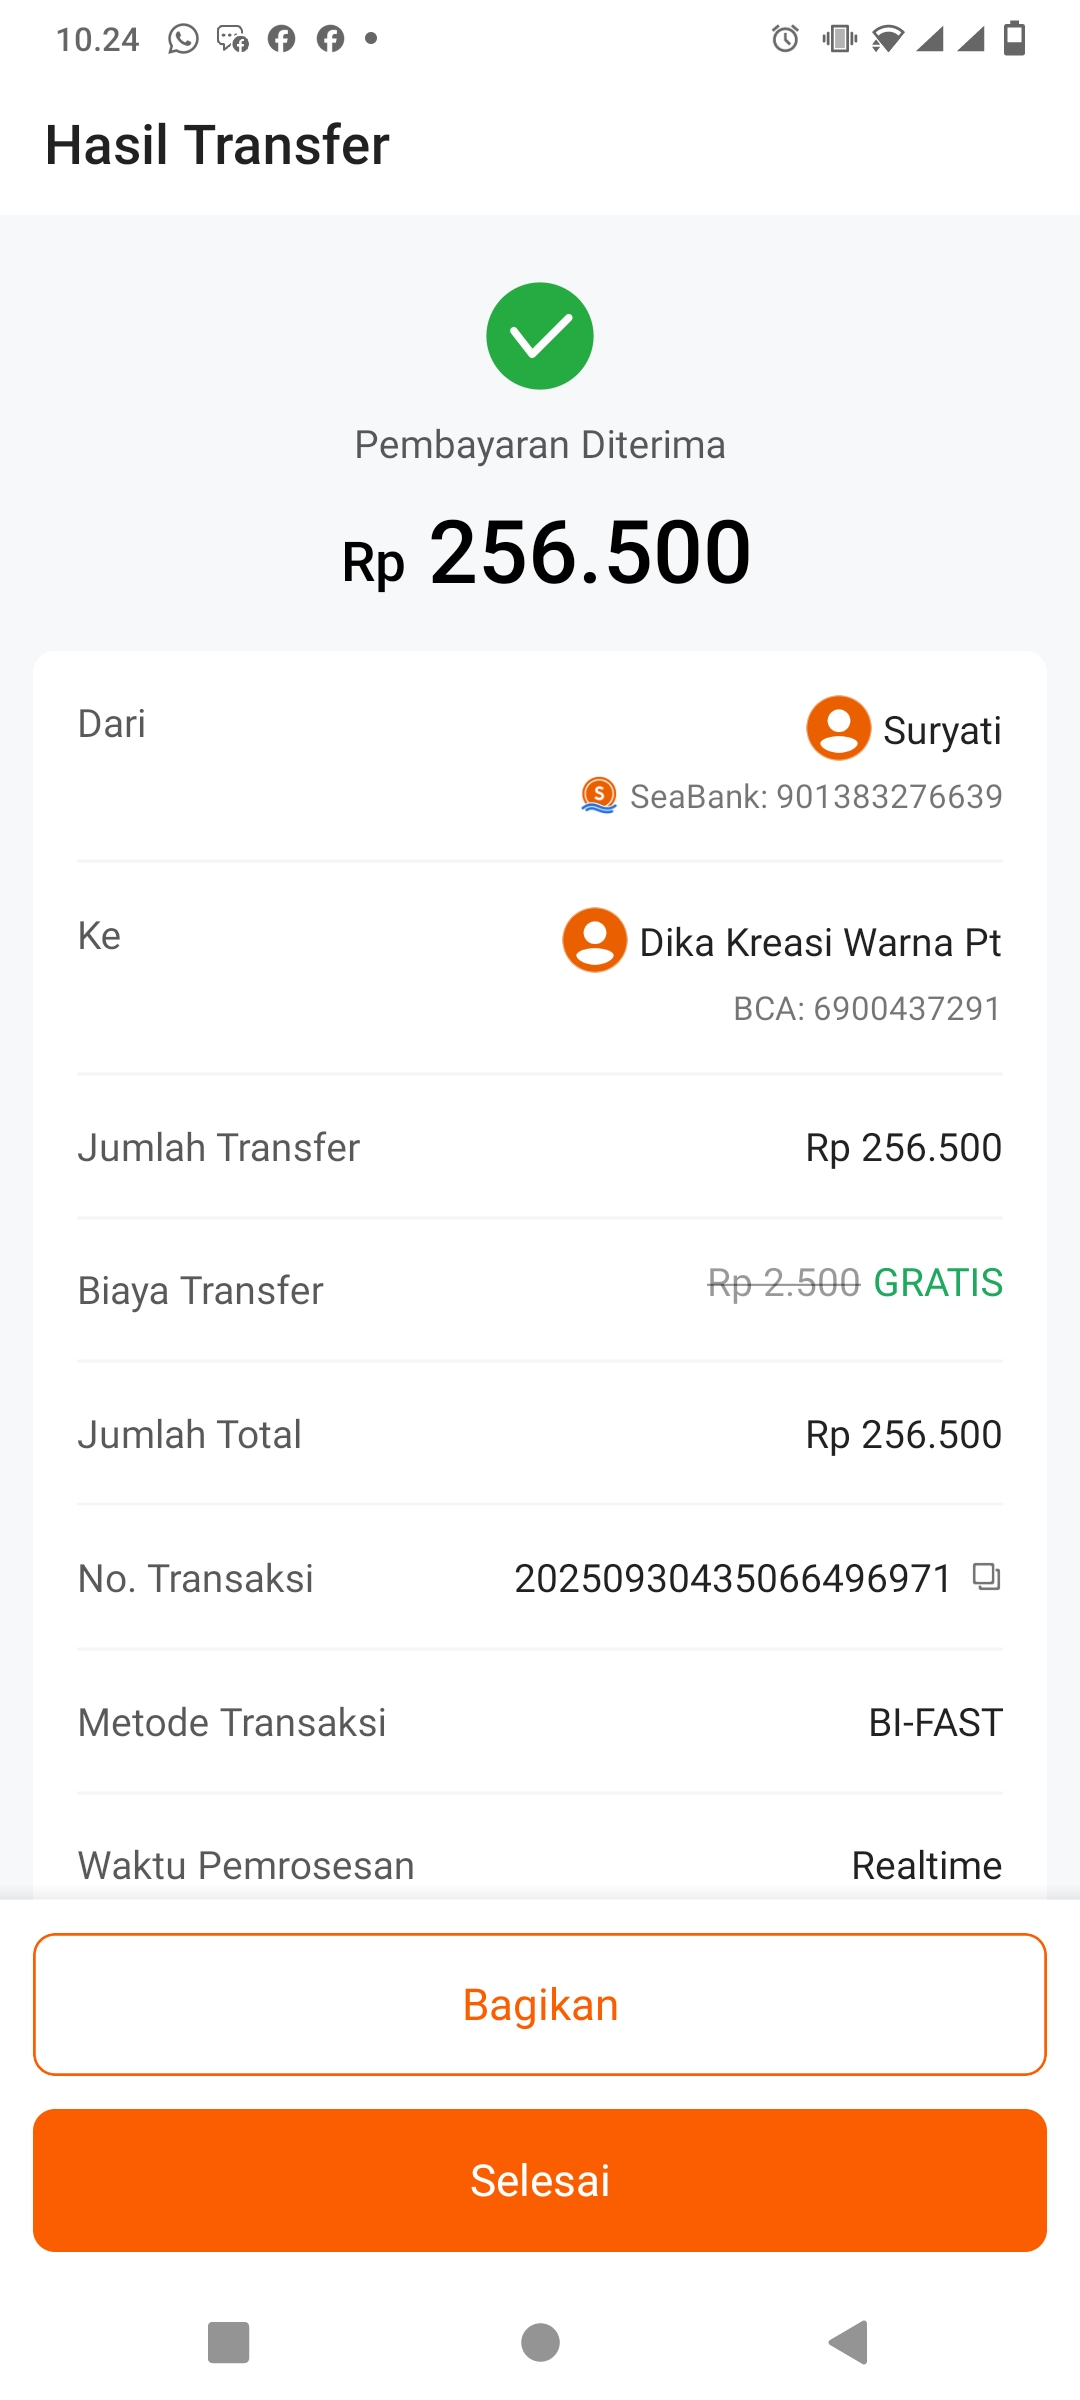Tap Suryati's orange profile avatar

point(838,728)
